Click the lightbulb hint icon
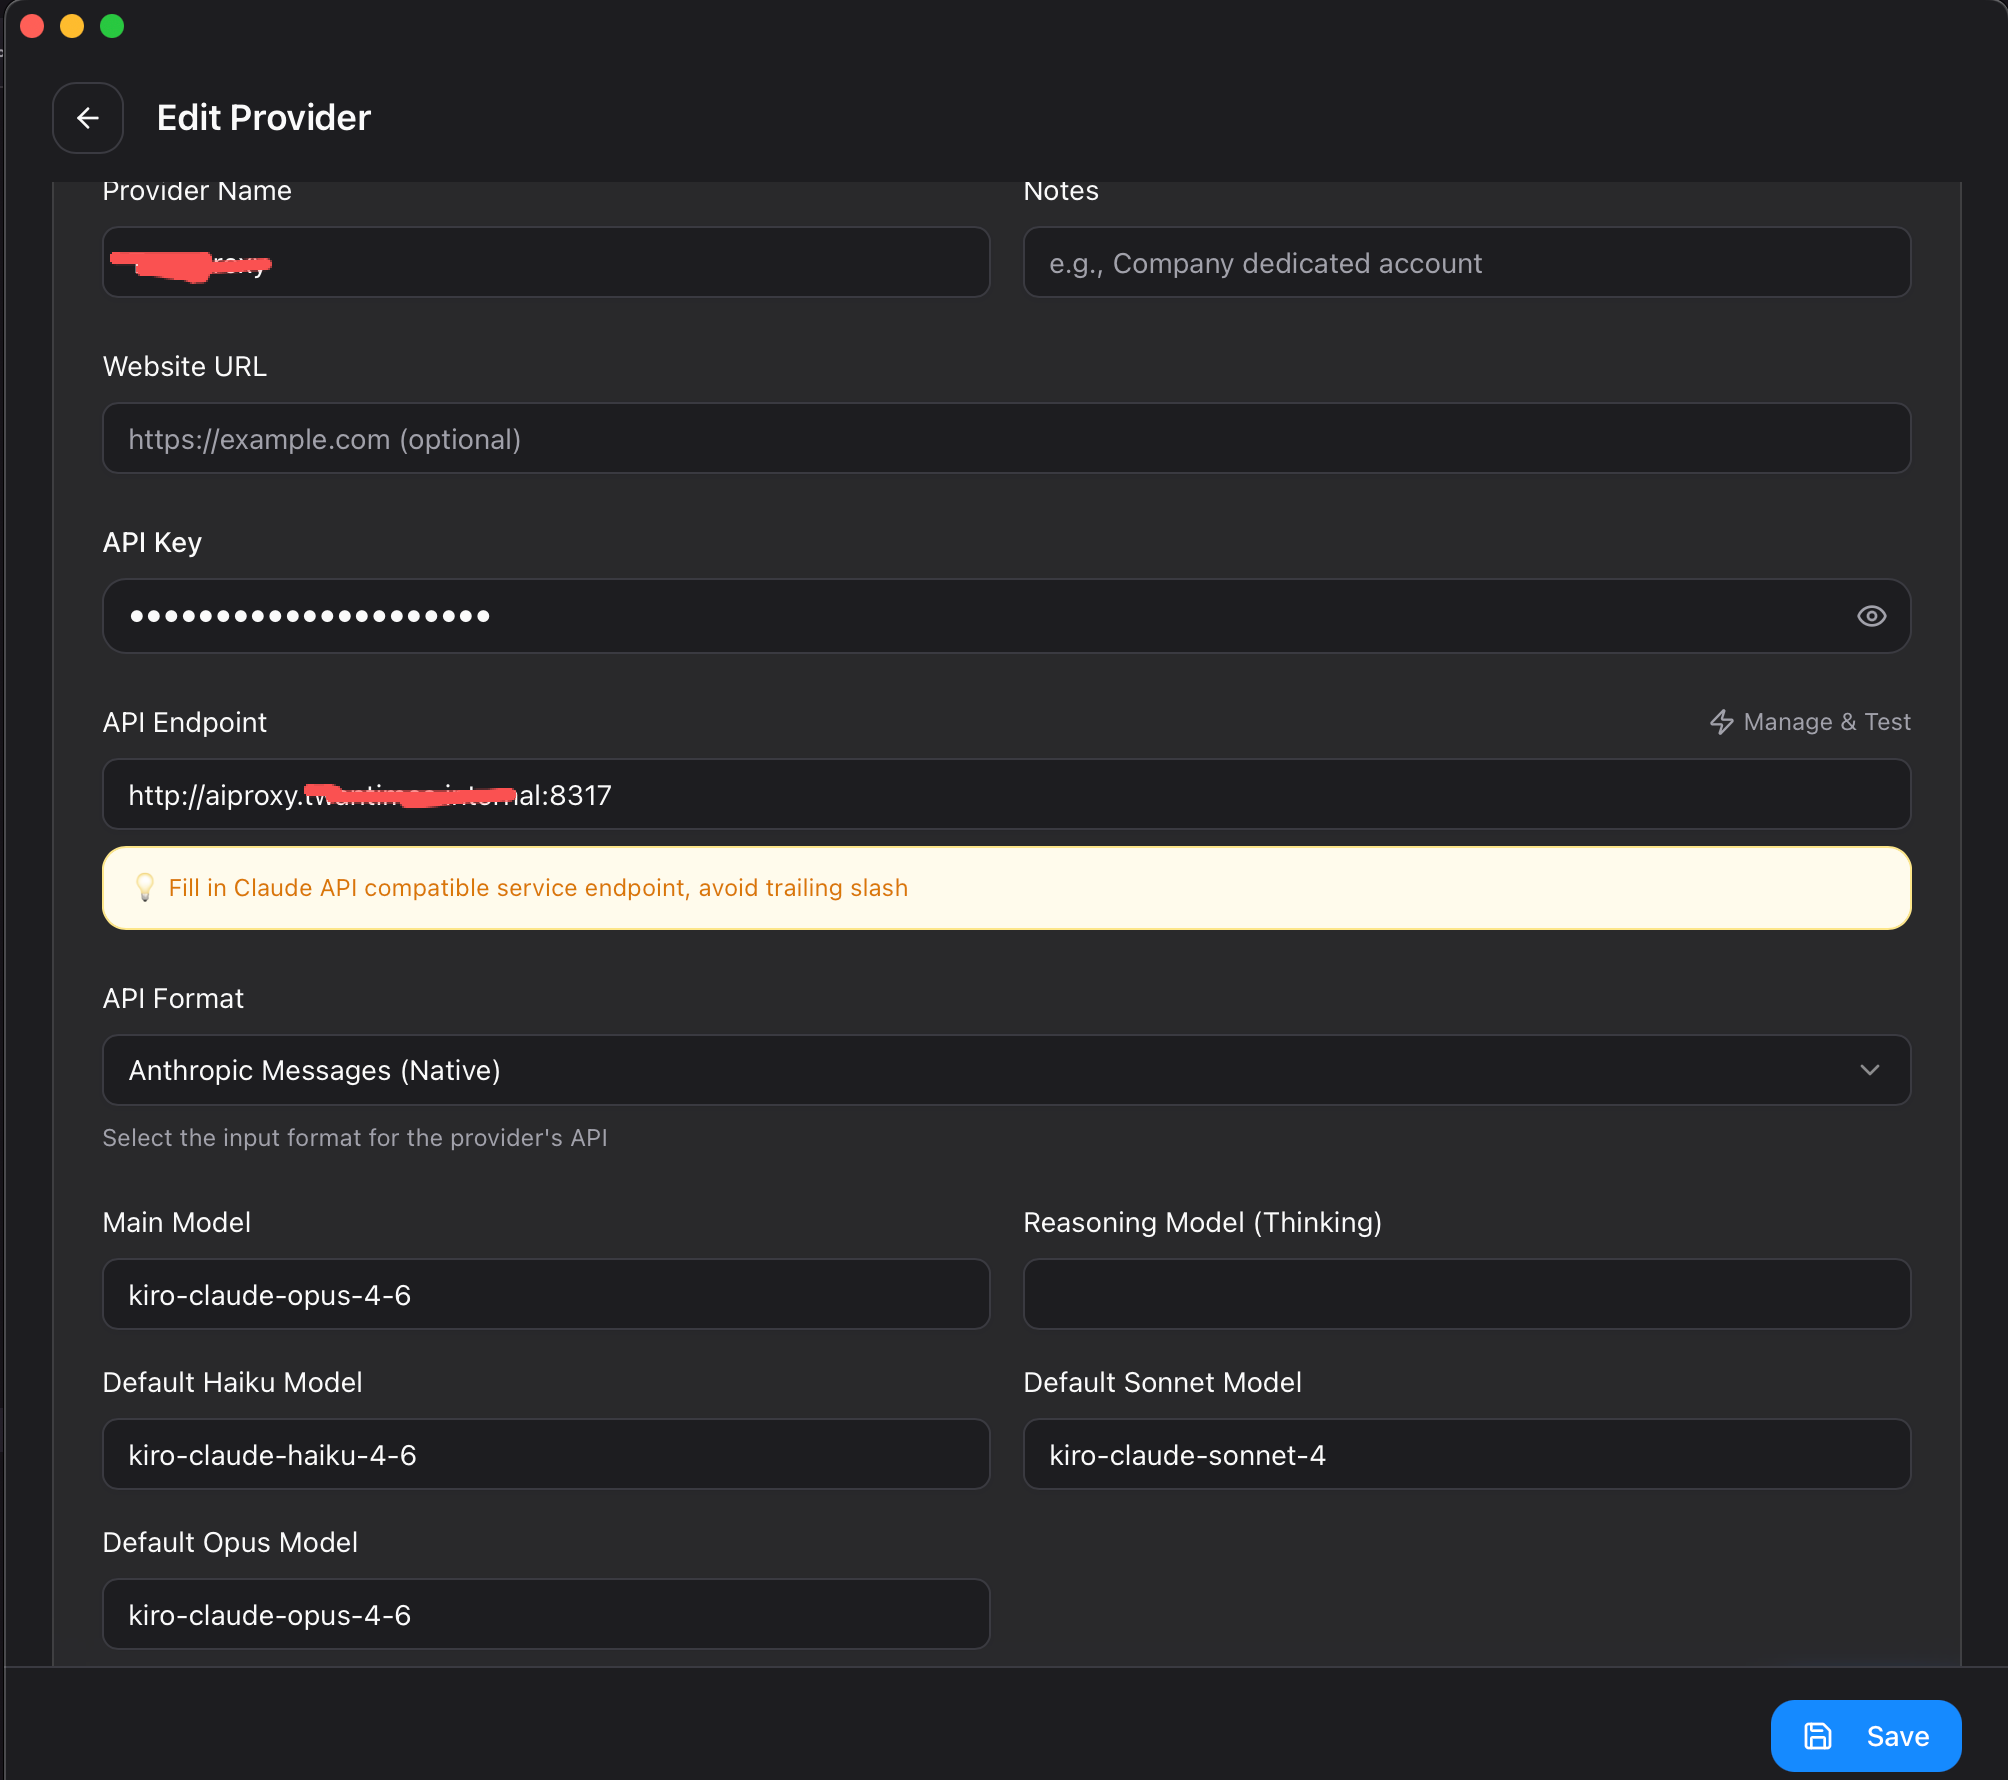The height and width of the screenshot is (1780, 2008). tap(145, 887)
